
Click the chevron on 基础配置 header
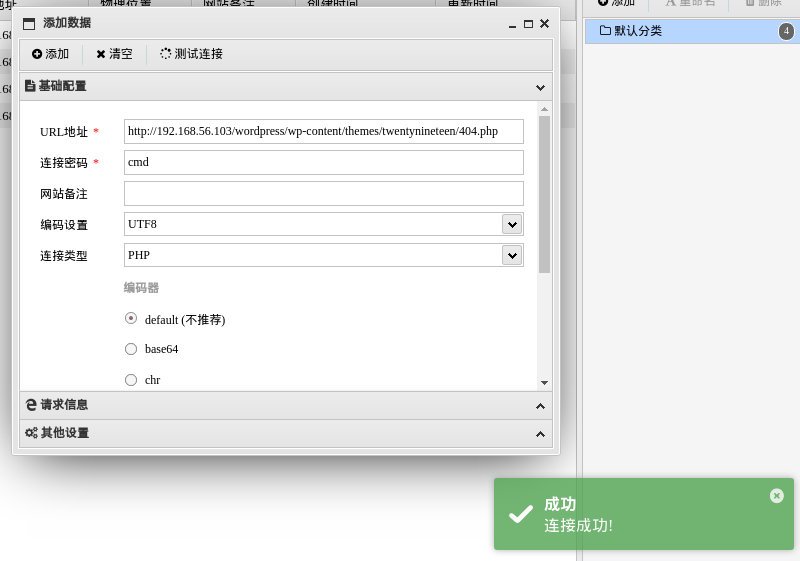[x=540, y=87]
